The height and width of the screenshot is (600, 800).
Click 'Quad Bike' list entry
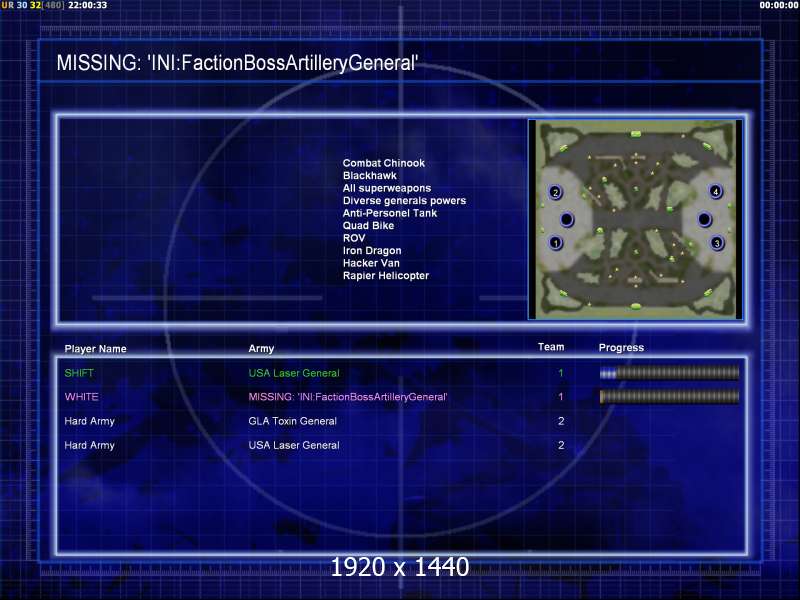[x=368, y=226]
